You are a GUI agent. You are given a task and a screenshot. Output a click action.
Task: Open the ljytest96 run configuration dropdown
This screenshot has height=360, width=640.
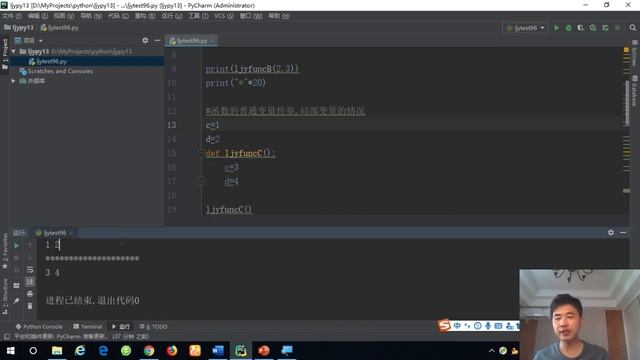(525, 28)
